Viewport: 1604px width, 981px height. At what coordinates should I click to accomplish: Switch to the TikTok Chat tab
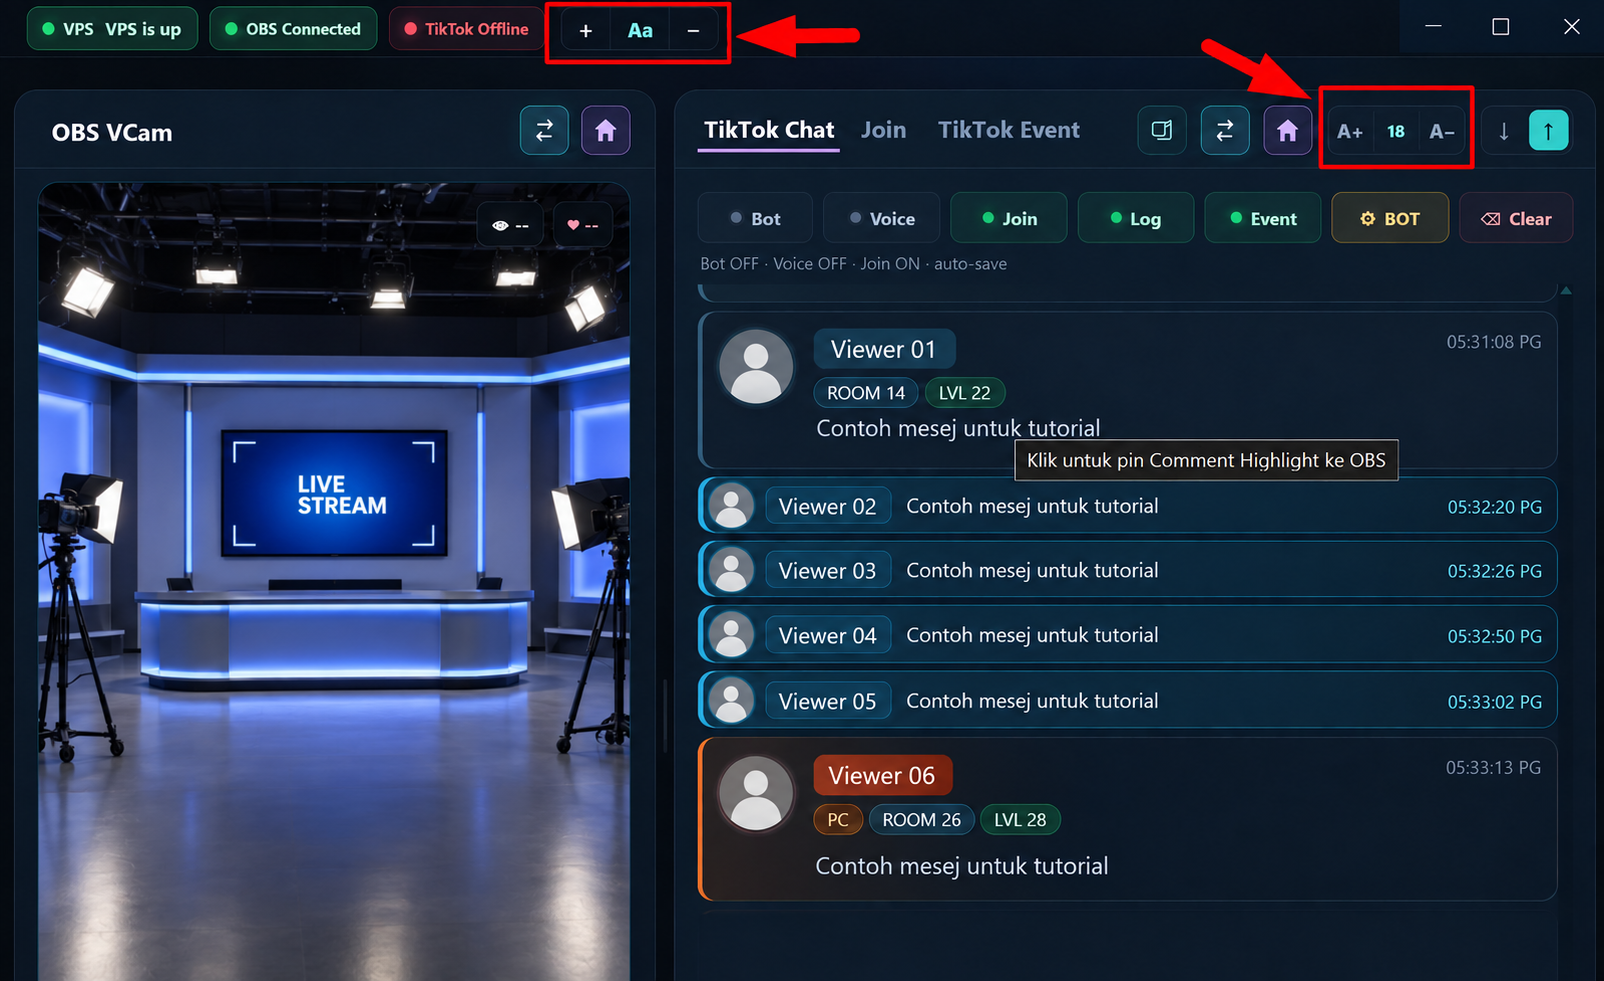(x=768, y=130)
